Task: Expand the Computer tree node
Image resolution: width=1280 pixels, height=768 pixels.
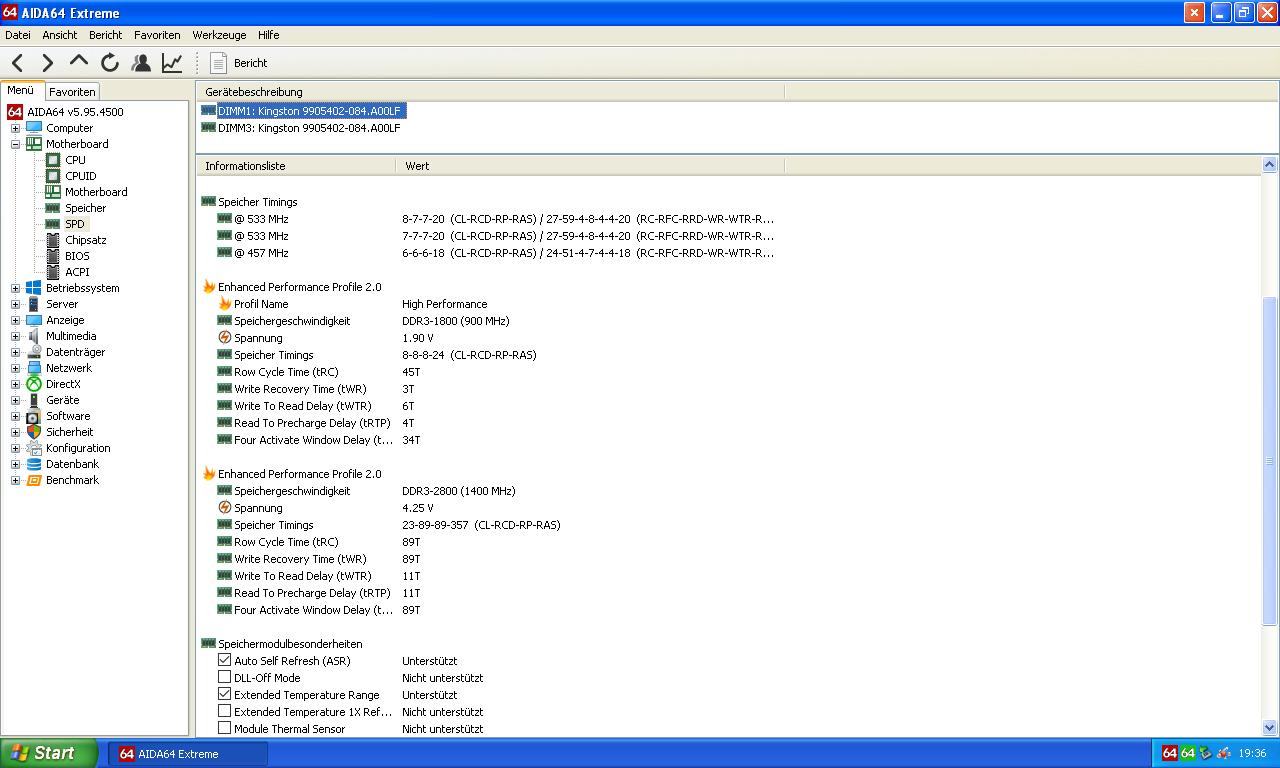Action: tap(15, 128)
